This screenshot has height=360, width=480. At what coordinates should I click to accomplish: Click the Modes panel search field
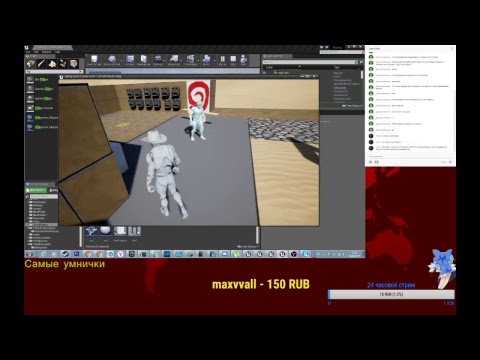click(x=52, y=71)
